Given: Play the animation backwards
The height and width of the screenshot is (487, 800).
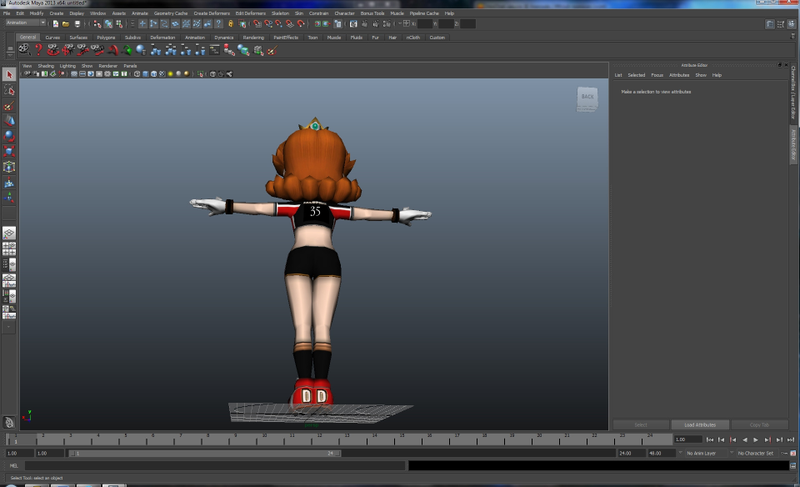Looking at the screenshot, I should point(744,440).
